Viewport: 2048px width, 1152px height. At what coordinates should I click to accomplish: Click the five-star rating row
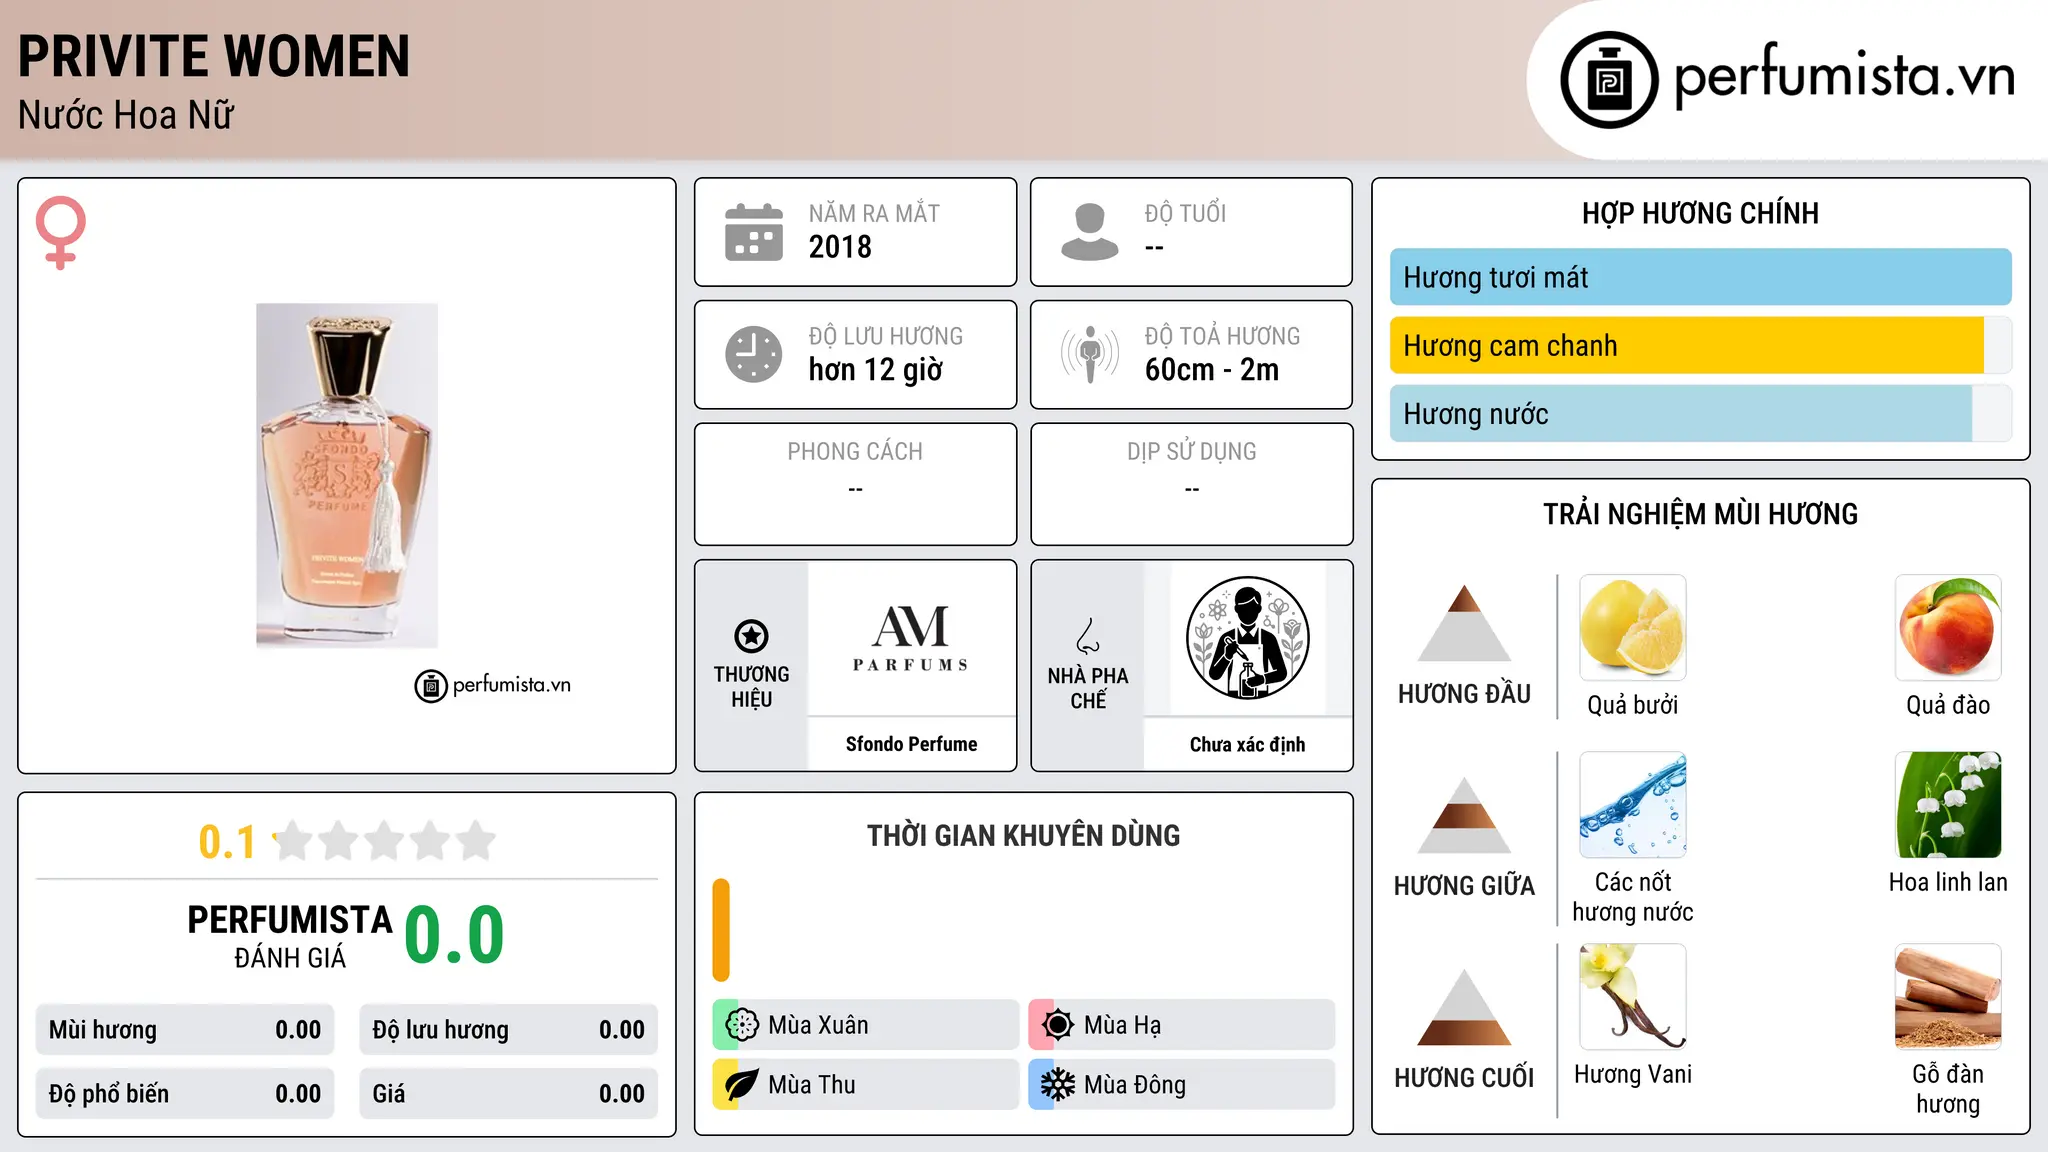[x=385, y=841]
